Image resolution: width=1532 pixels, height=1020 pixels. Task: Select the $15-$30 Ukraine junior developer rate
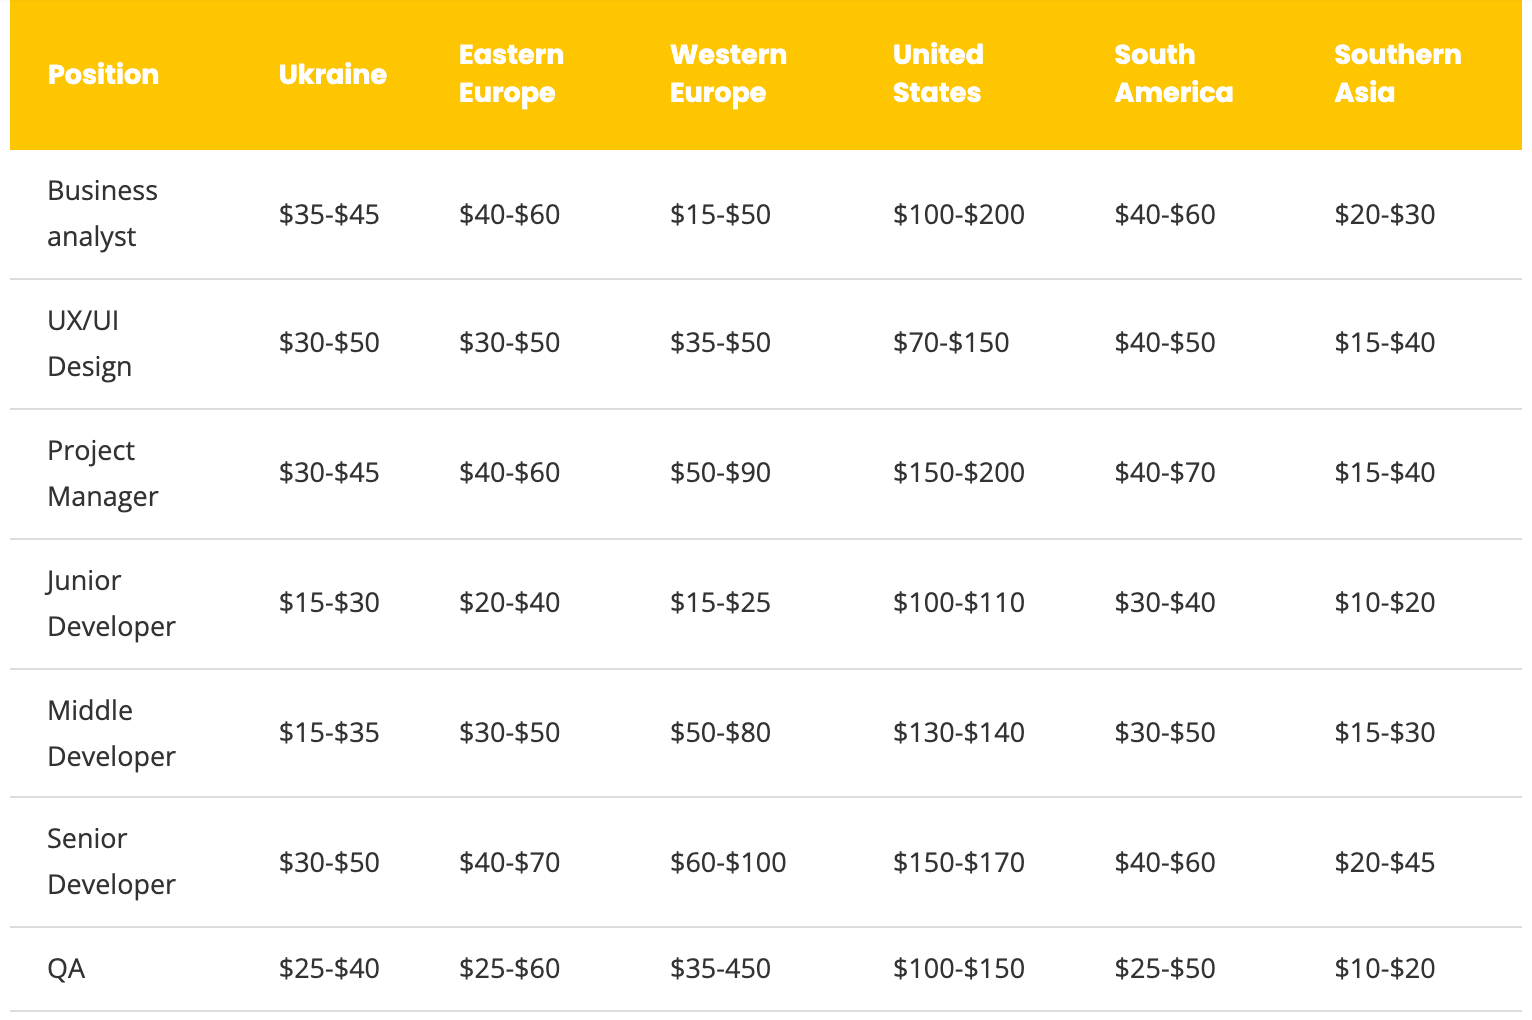tap(329, 602)
